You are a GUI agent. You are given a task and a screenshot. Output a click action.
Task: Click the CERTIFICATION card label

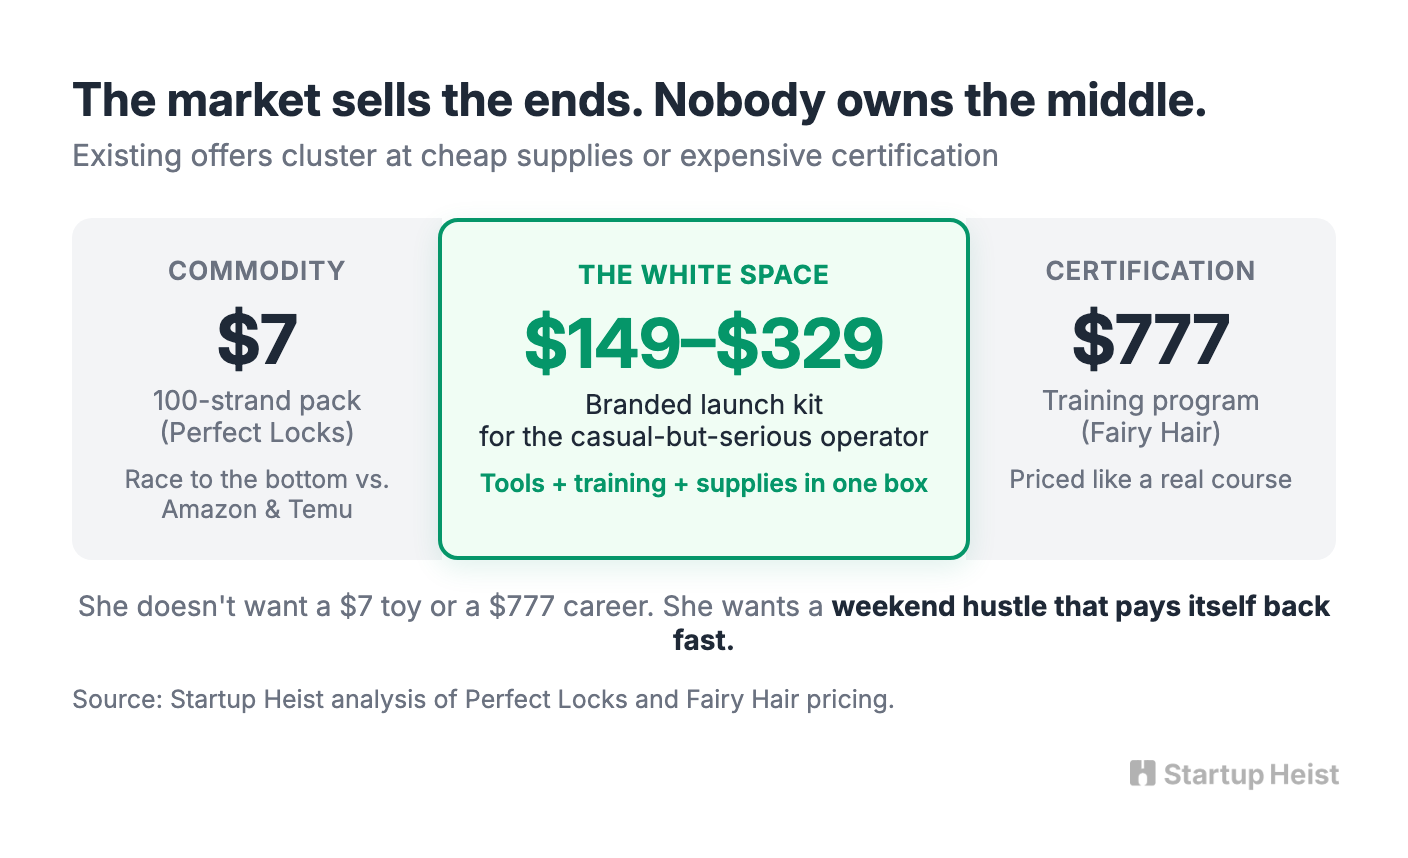click(x=1150, y=271)
